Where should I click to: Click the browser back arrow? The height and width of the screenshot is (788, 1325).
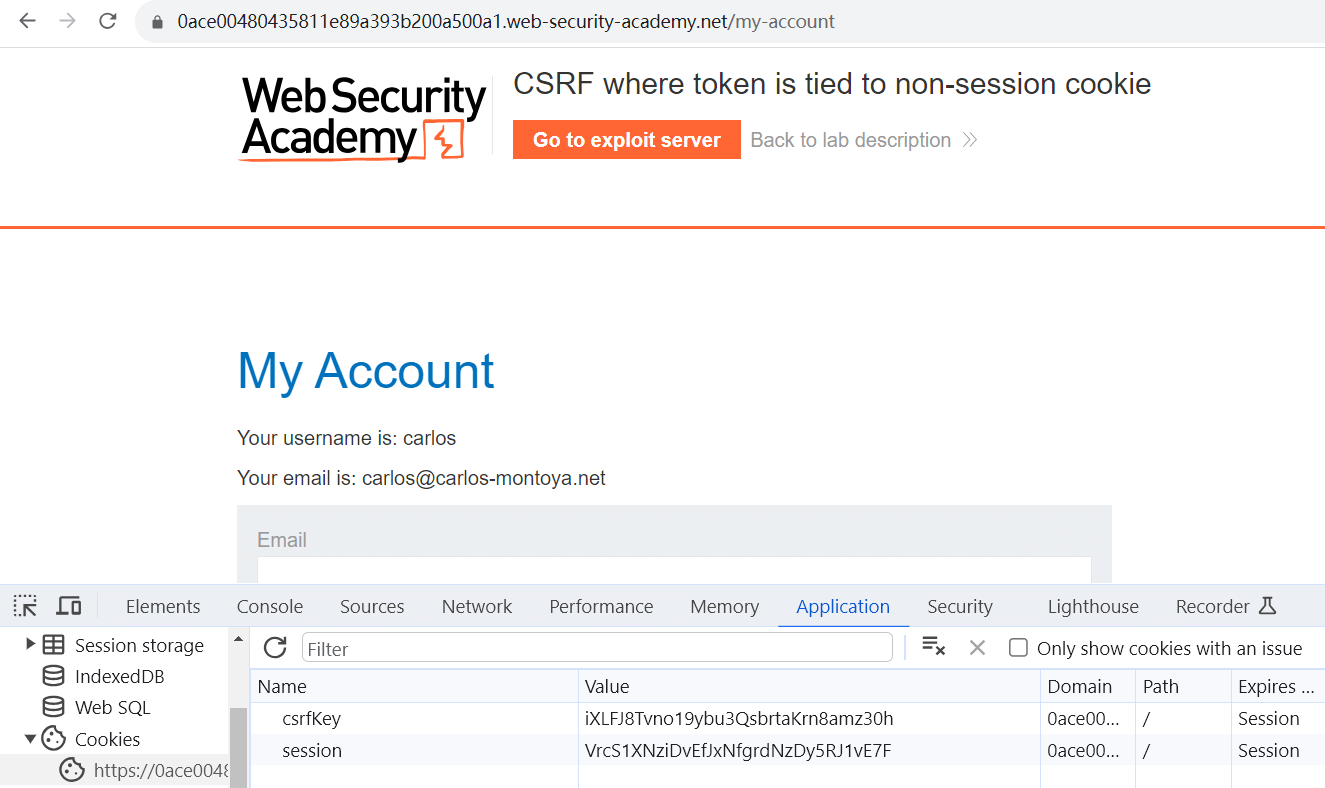[x=27, y=21]
